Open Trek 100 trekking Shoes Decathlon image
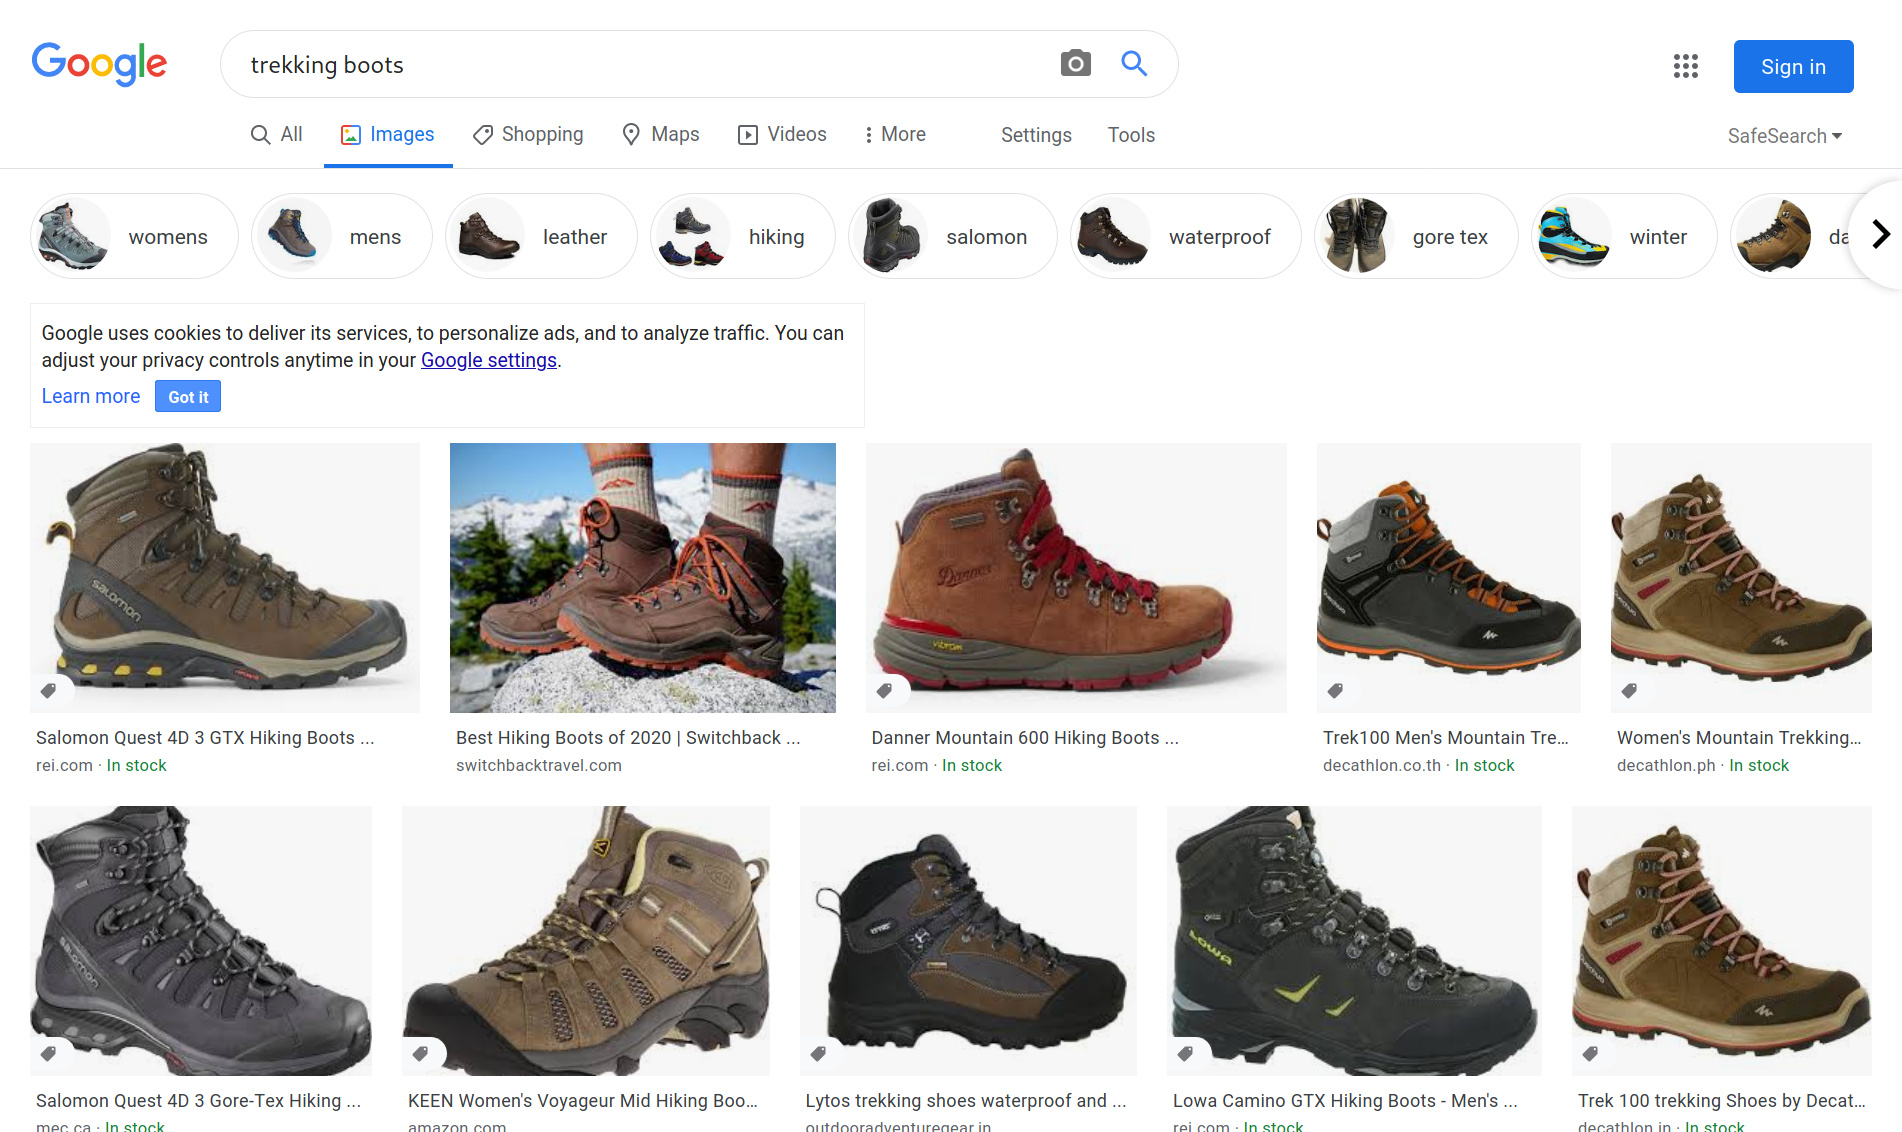1902x1132 pixels. [x=1722, y=941]
